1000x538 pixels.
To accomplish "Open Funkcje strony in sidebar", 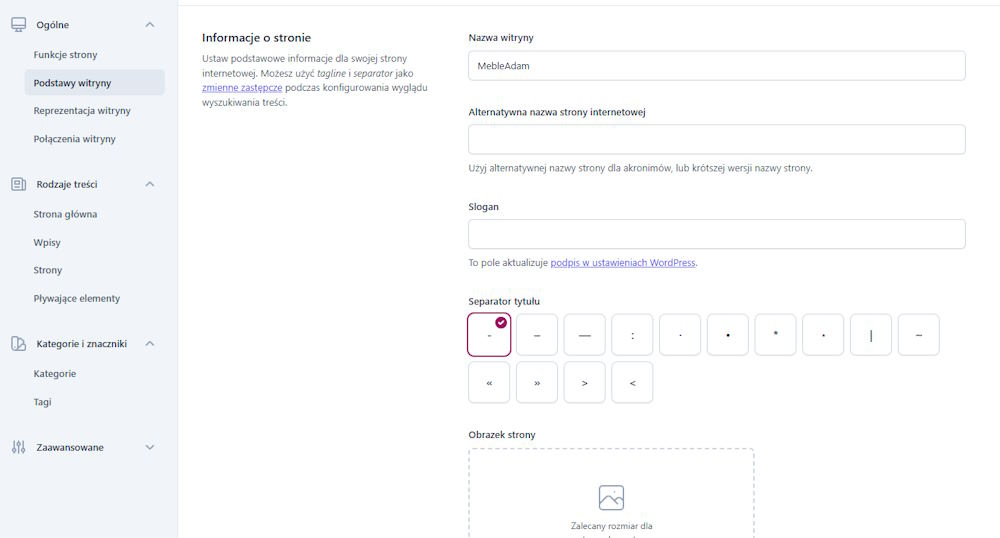I will (x=65, y=55).
